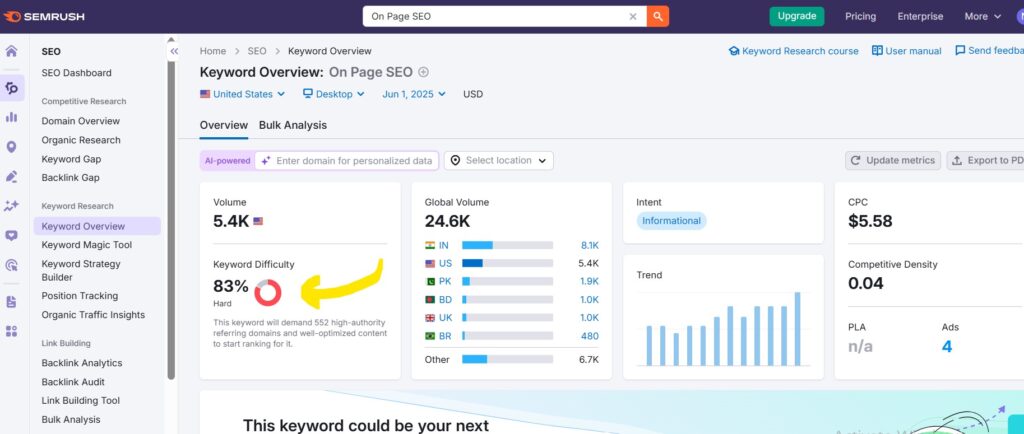Image resolution: width=1024 pixels, height=434 pixels.
Task: Open the target click rail icon
Action: [12, 264]
